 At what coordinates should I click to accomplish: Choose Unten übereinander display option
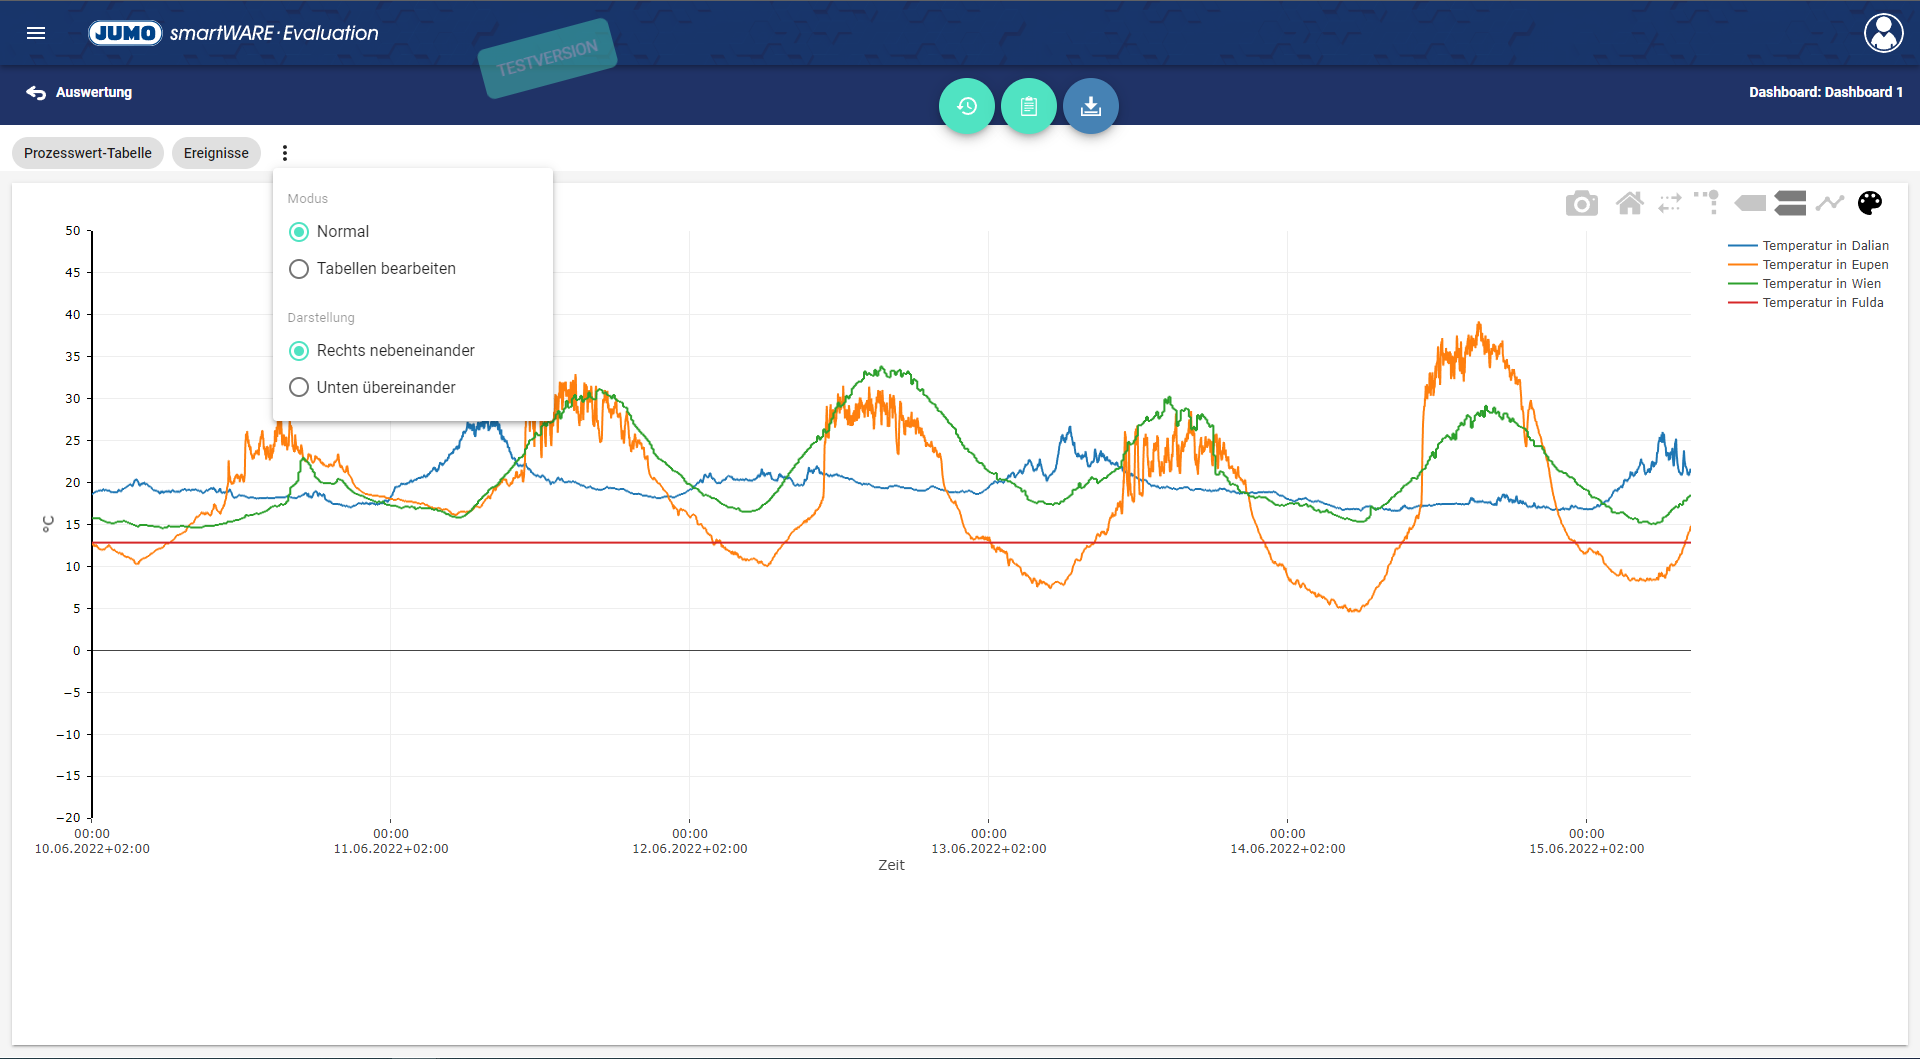299,388
